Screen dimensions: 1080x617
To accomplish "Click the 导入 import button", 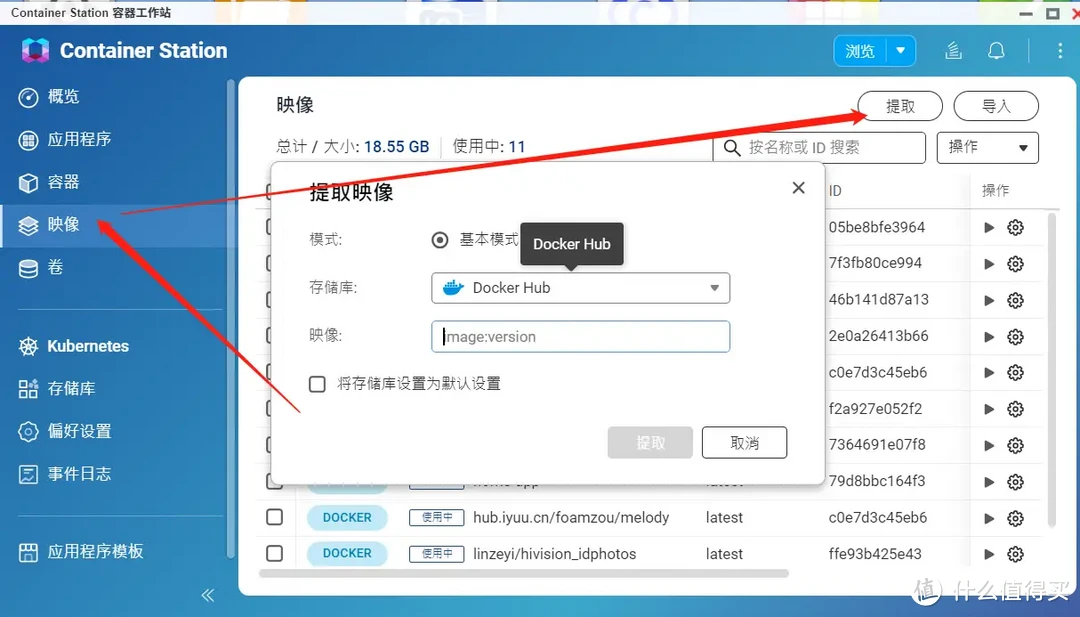I will click(996, 105).
